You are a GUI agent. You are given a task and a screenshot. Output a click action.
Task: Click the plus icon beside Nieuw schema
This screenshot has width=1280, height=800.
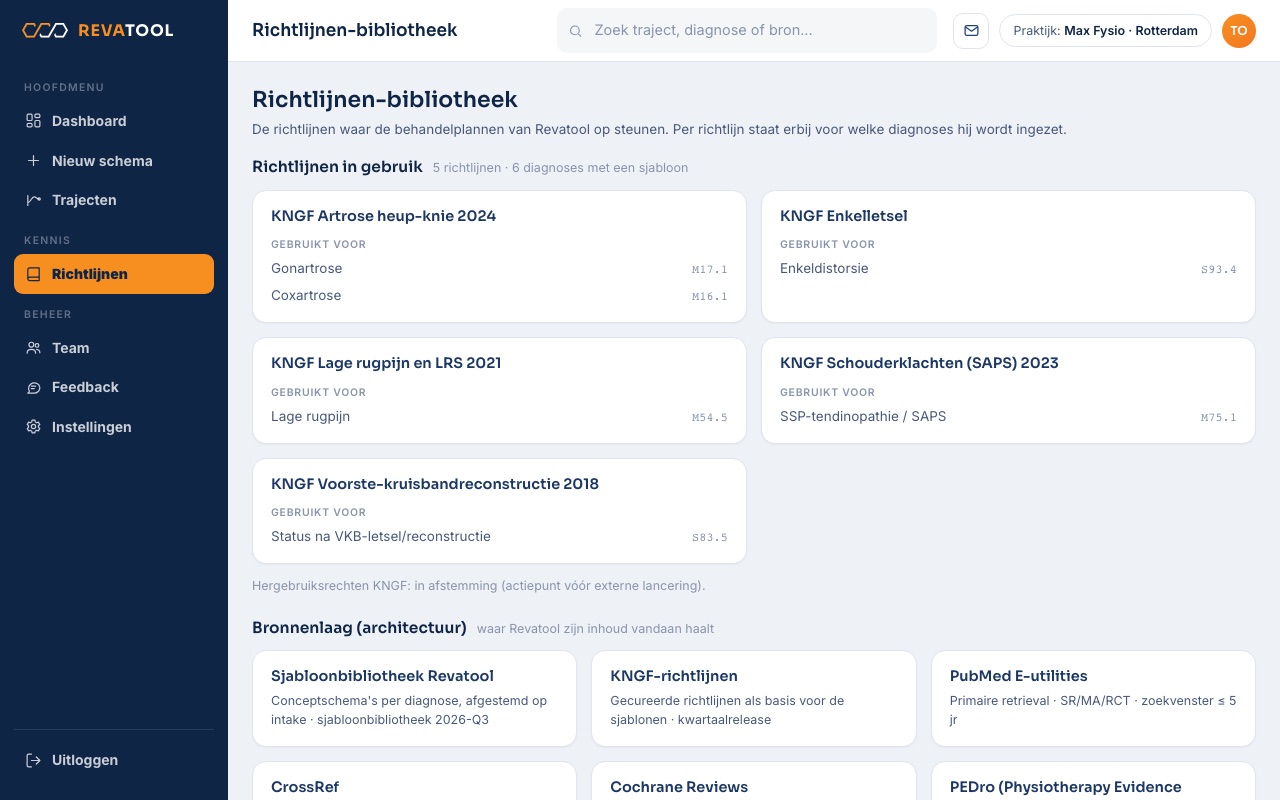click(x=33, y=161)
